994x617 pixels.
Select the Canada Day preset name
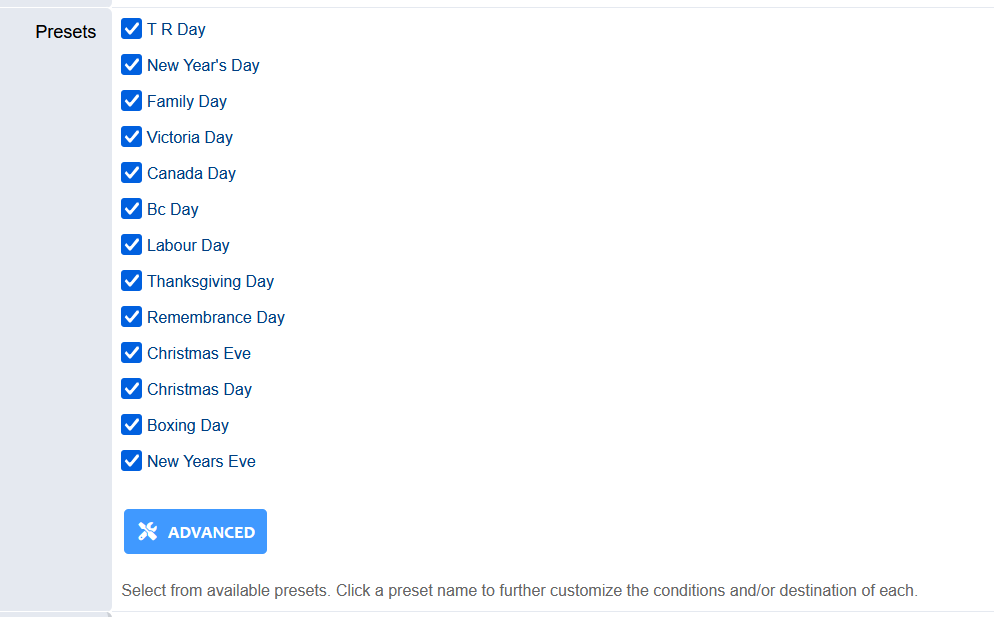pos(191,173)
